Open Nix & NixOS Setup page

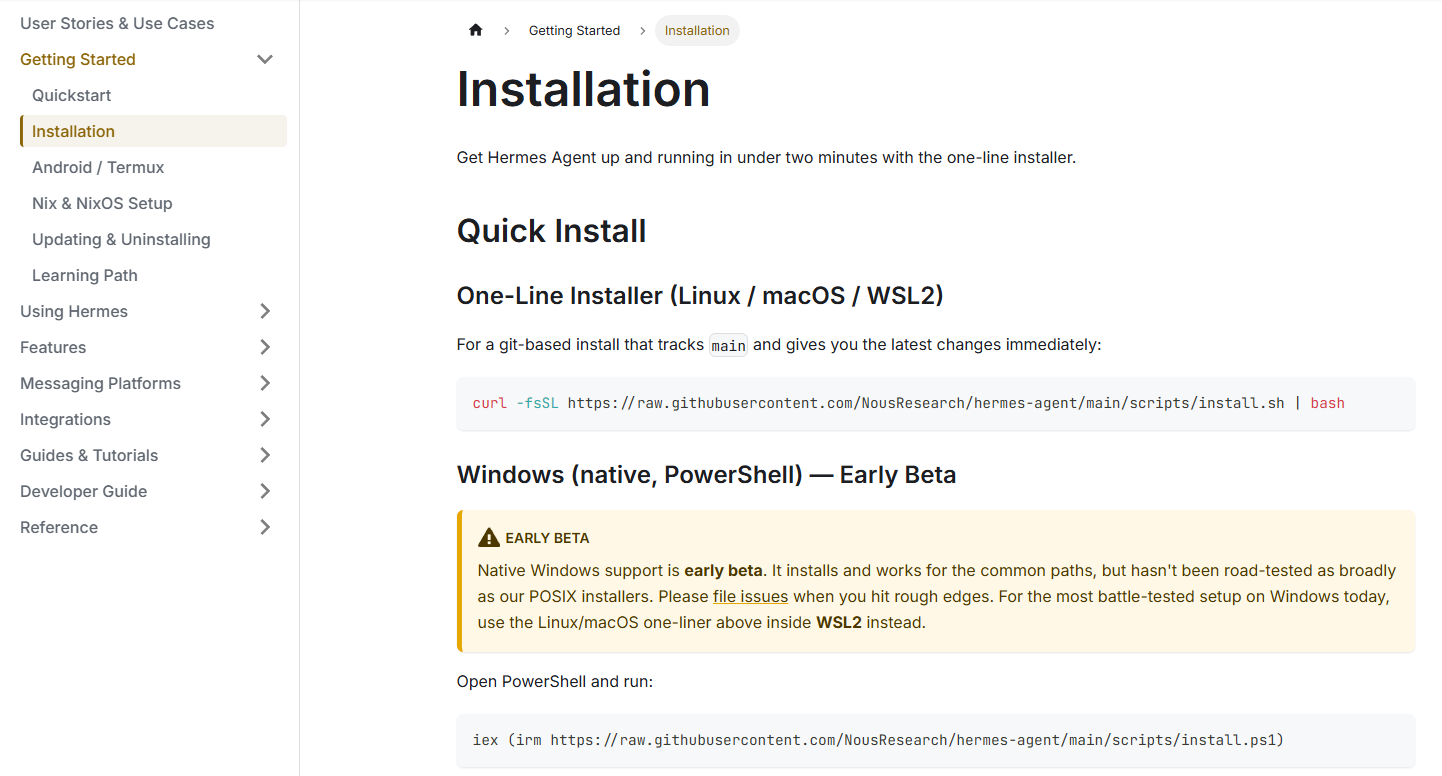(102, 203)
